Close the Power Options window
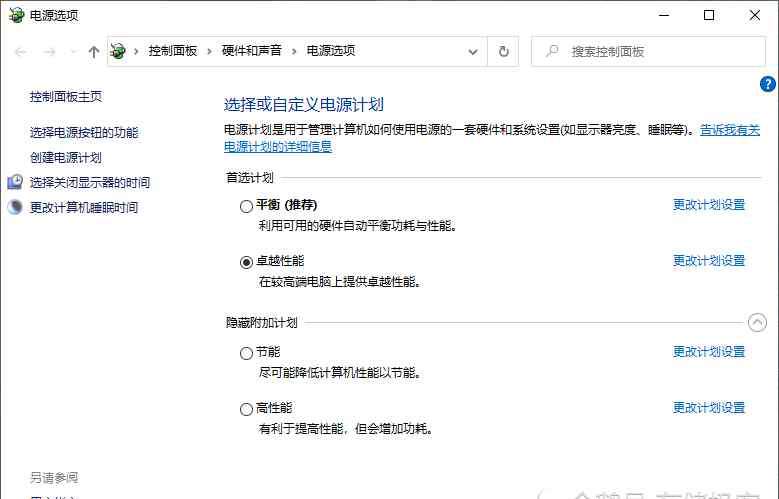This screenshot has height=499, width=779. [x=755, y=15]
